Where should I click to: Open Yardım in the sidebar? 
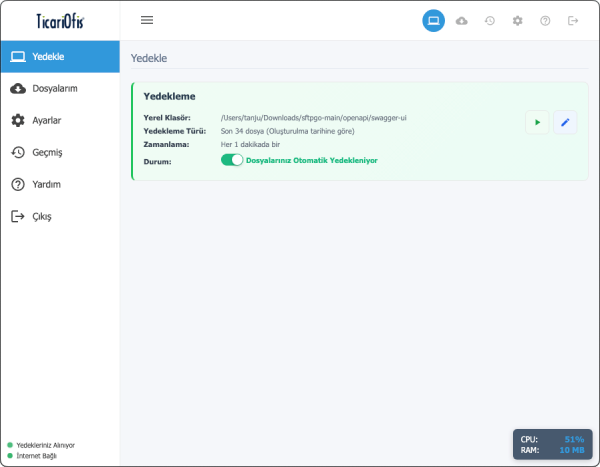point(59,184)
